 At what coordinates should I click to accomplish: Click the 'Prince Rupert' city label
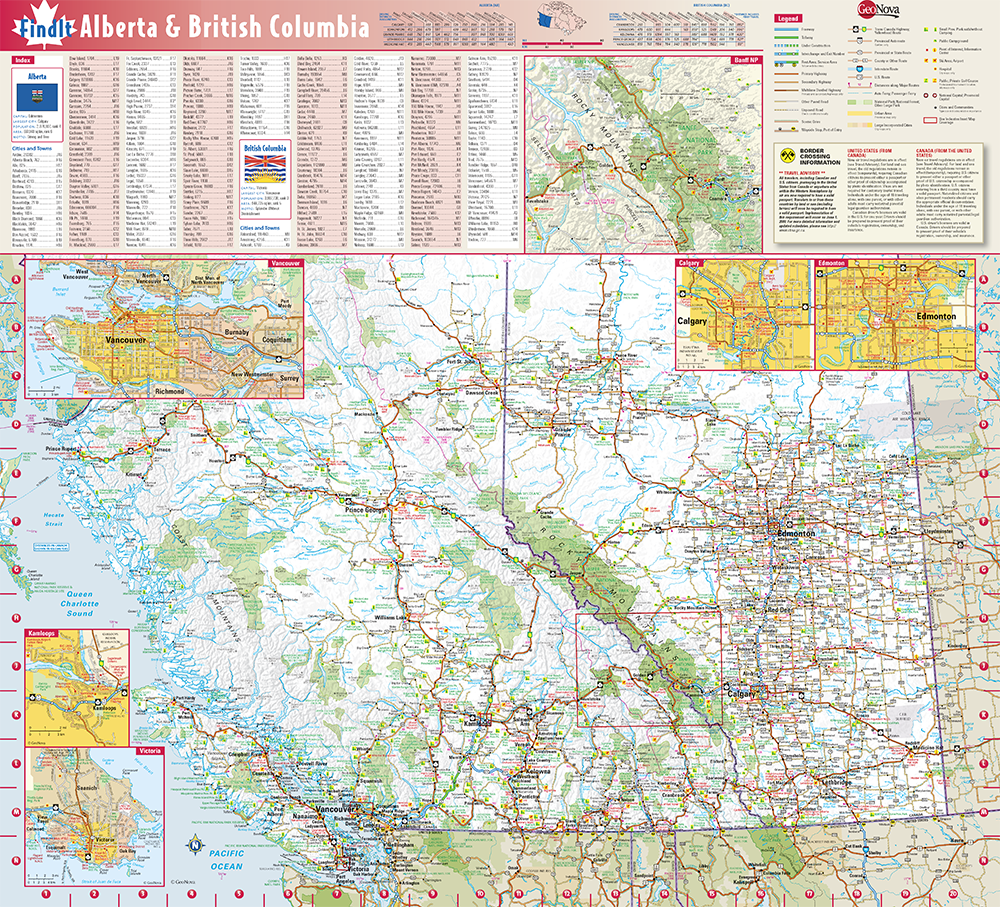click(x=61, y=449)
